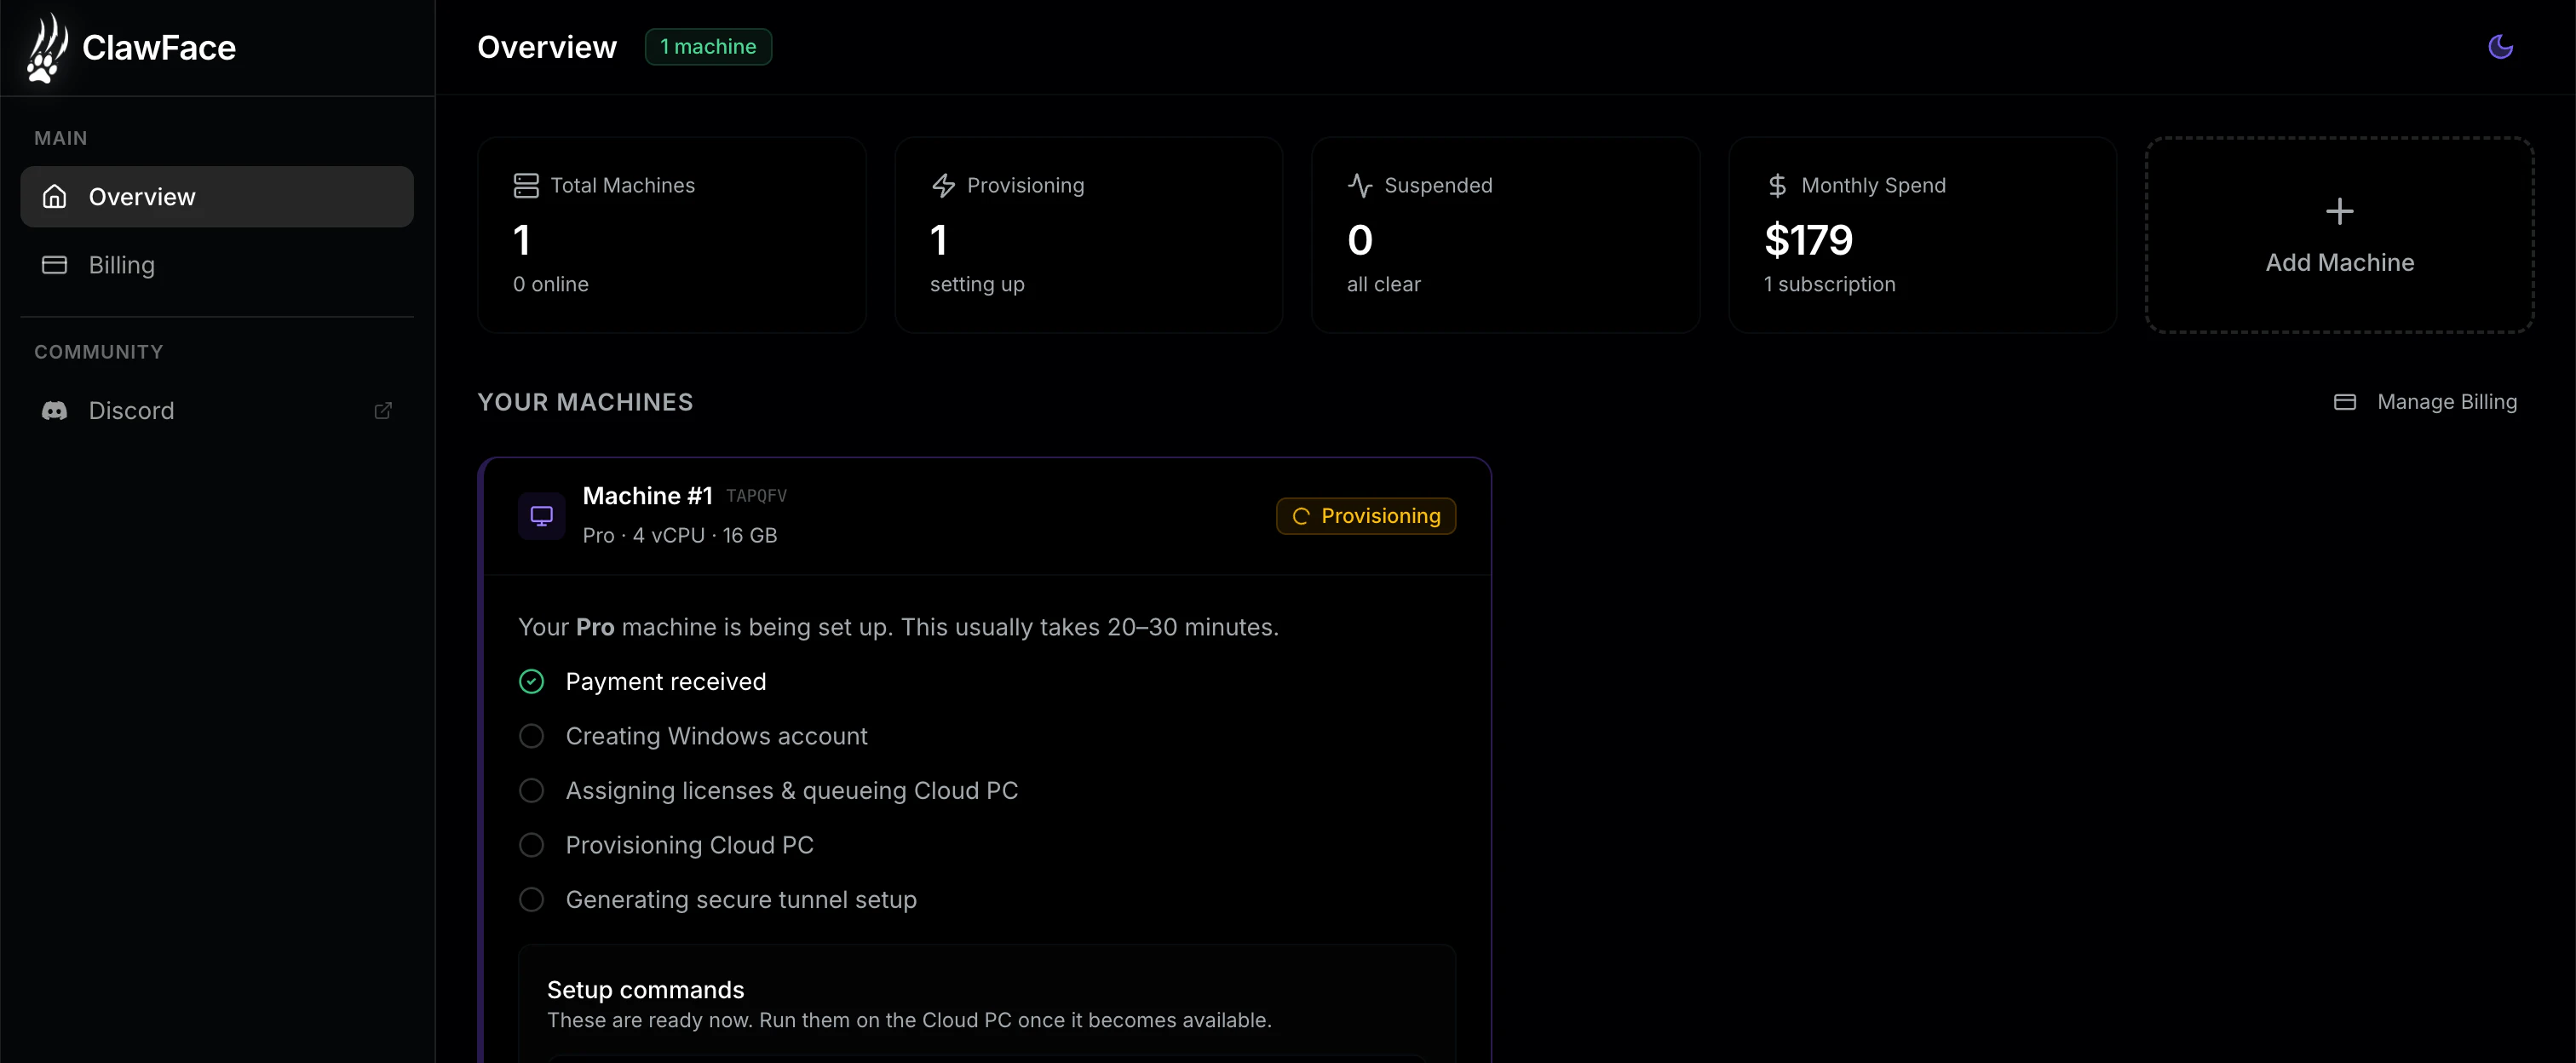Go to the Billing sidebar page

(120, 265)
